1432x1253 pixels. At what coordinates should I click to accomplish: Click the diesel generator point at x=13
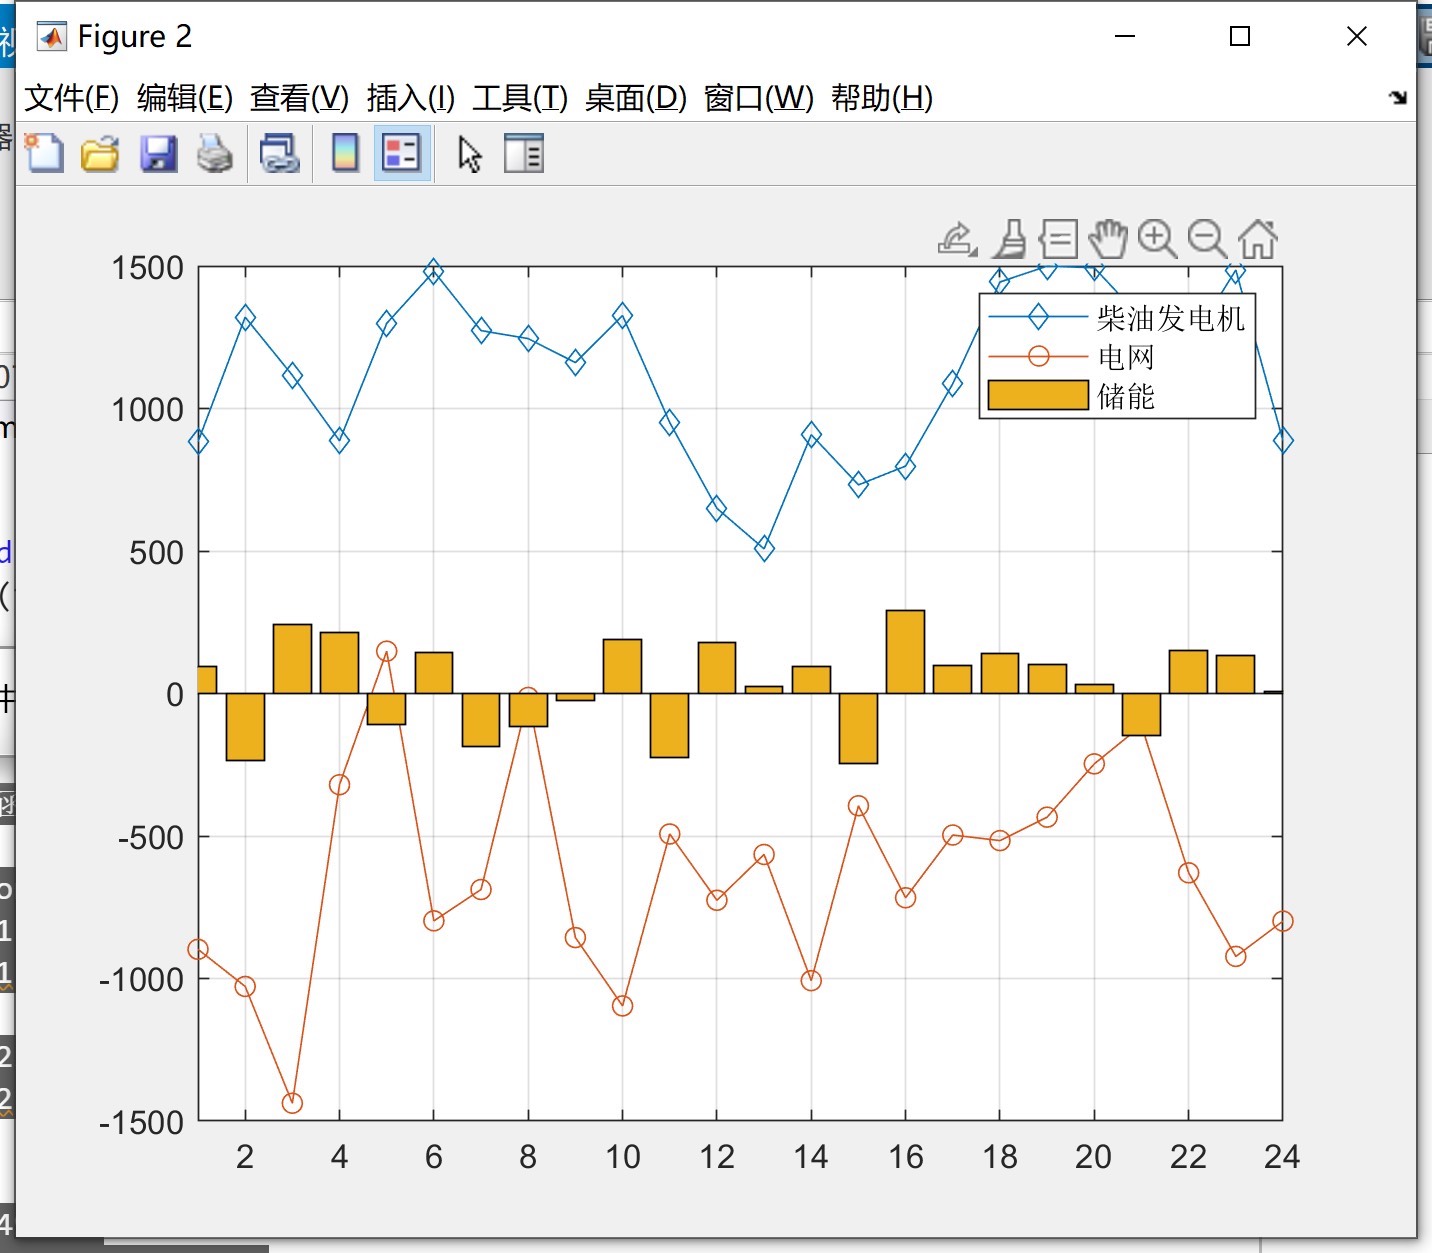764,548
